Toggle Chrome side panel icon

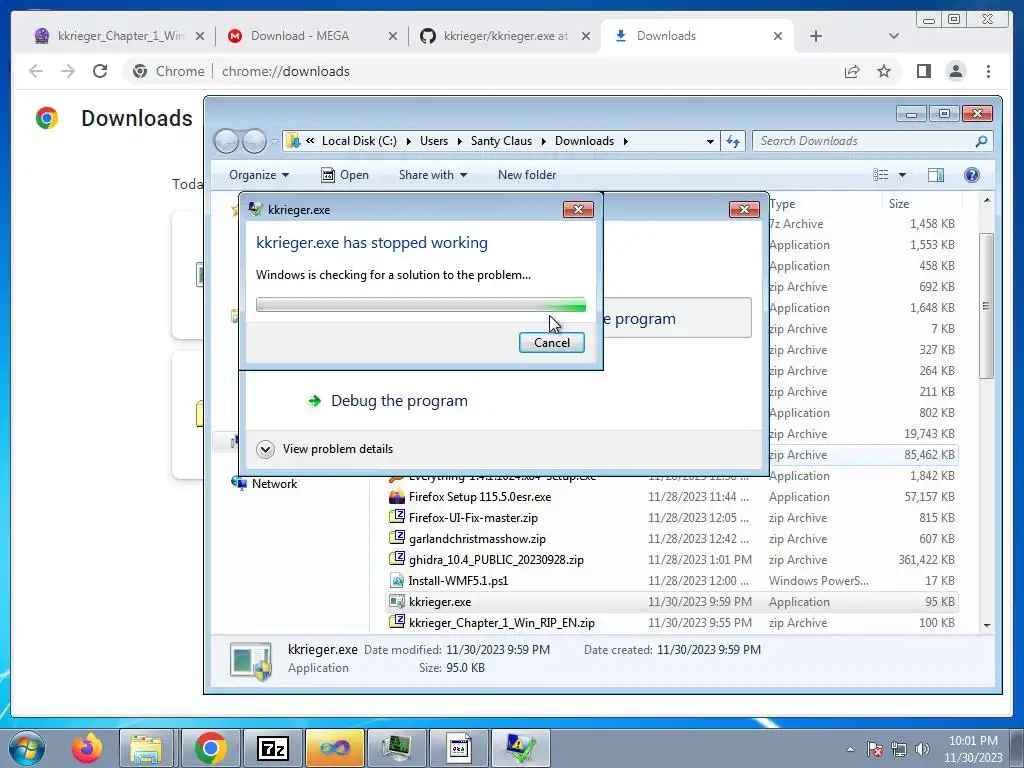click(x=923, y=71)
